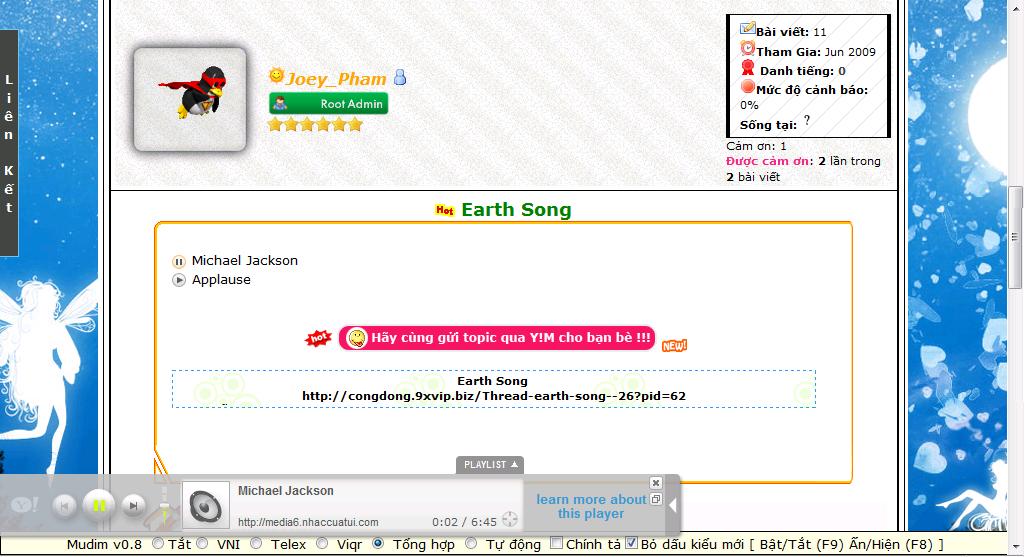Screen dimensions: 1025x557
Task: Select the Telex input method
Action: click(256, 544)
